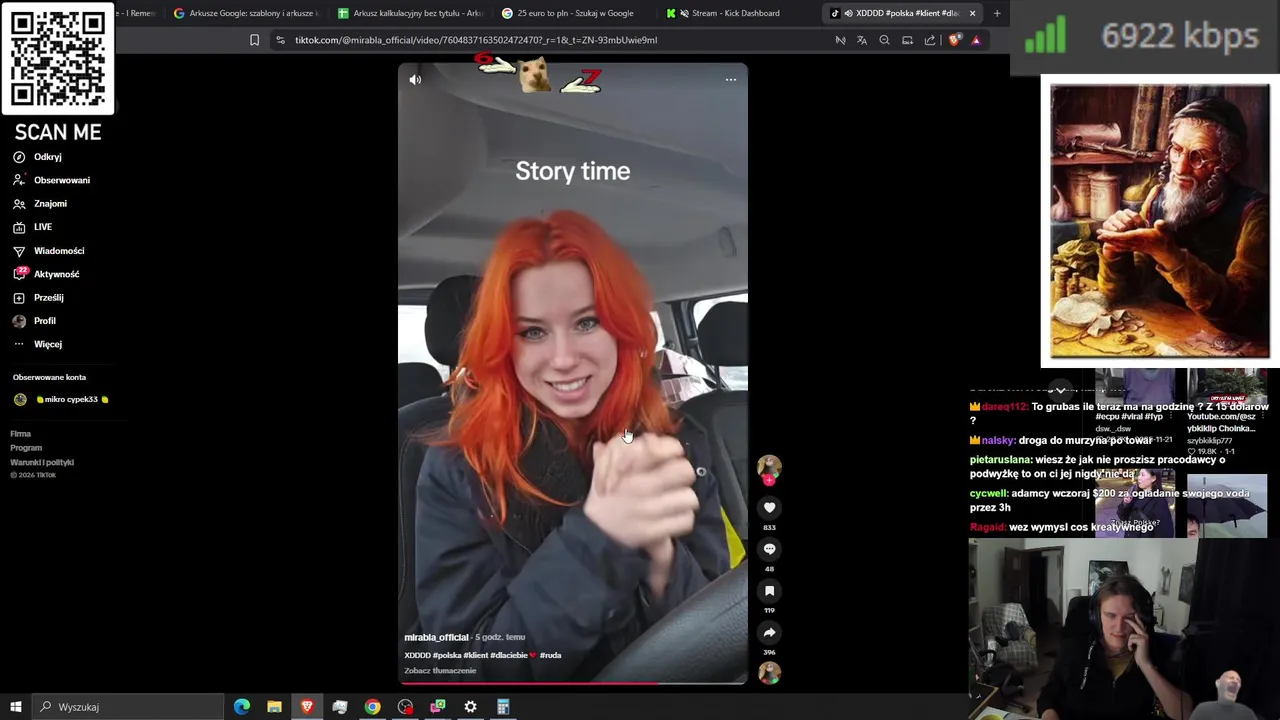
Task: Open site settings icon in address bar
Action: click(280, 40)
